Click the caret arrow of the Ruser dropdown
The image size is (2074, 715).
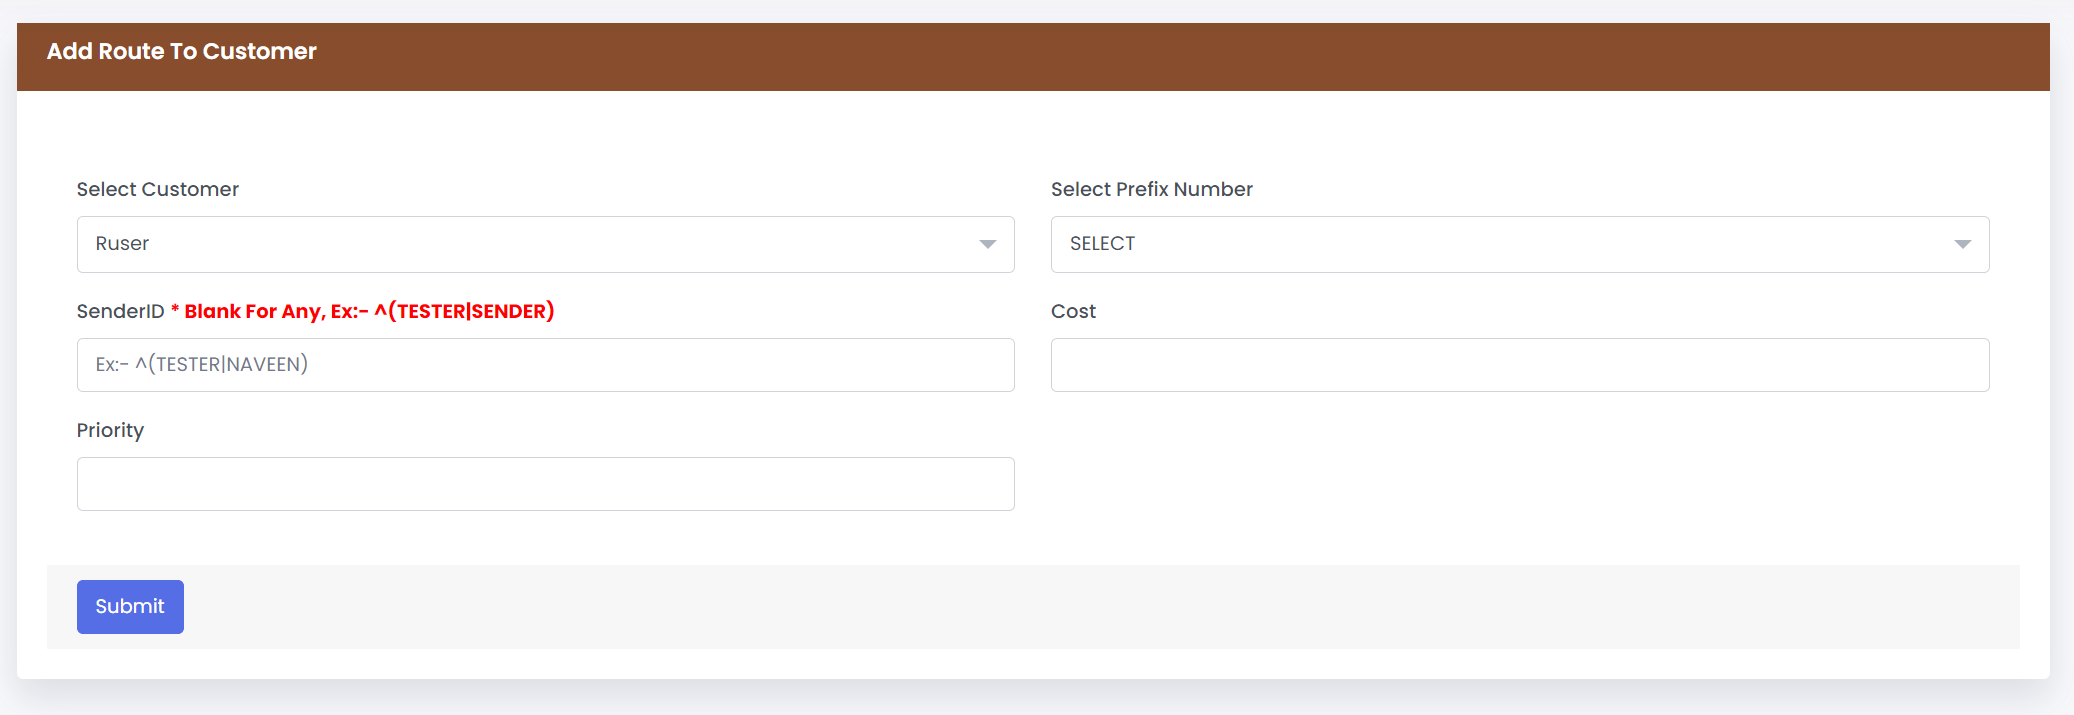pyautogui.click(x=988, y=244)
